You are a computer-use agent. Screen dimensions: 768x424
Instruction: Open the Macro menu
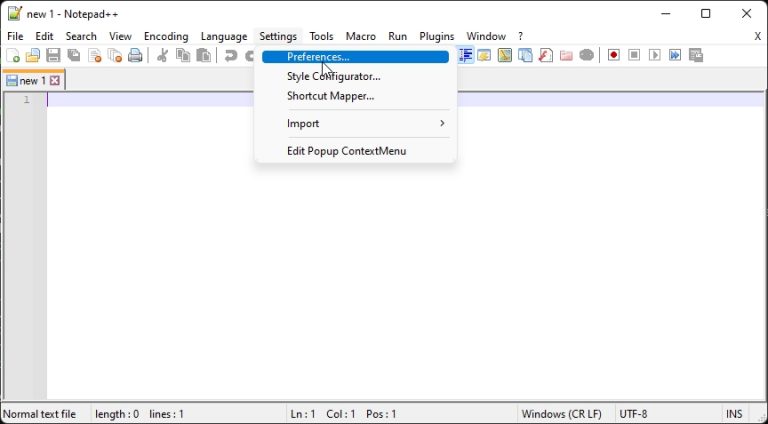(360, 36)
